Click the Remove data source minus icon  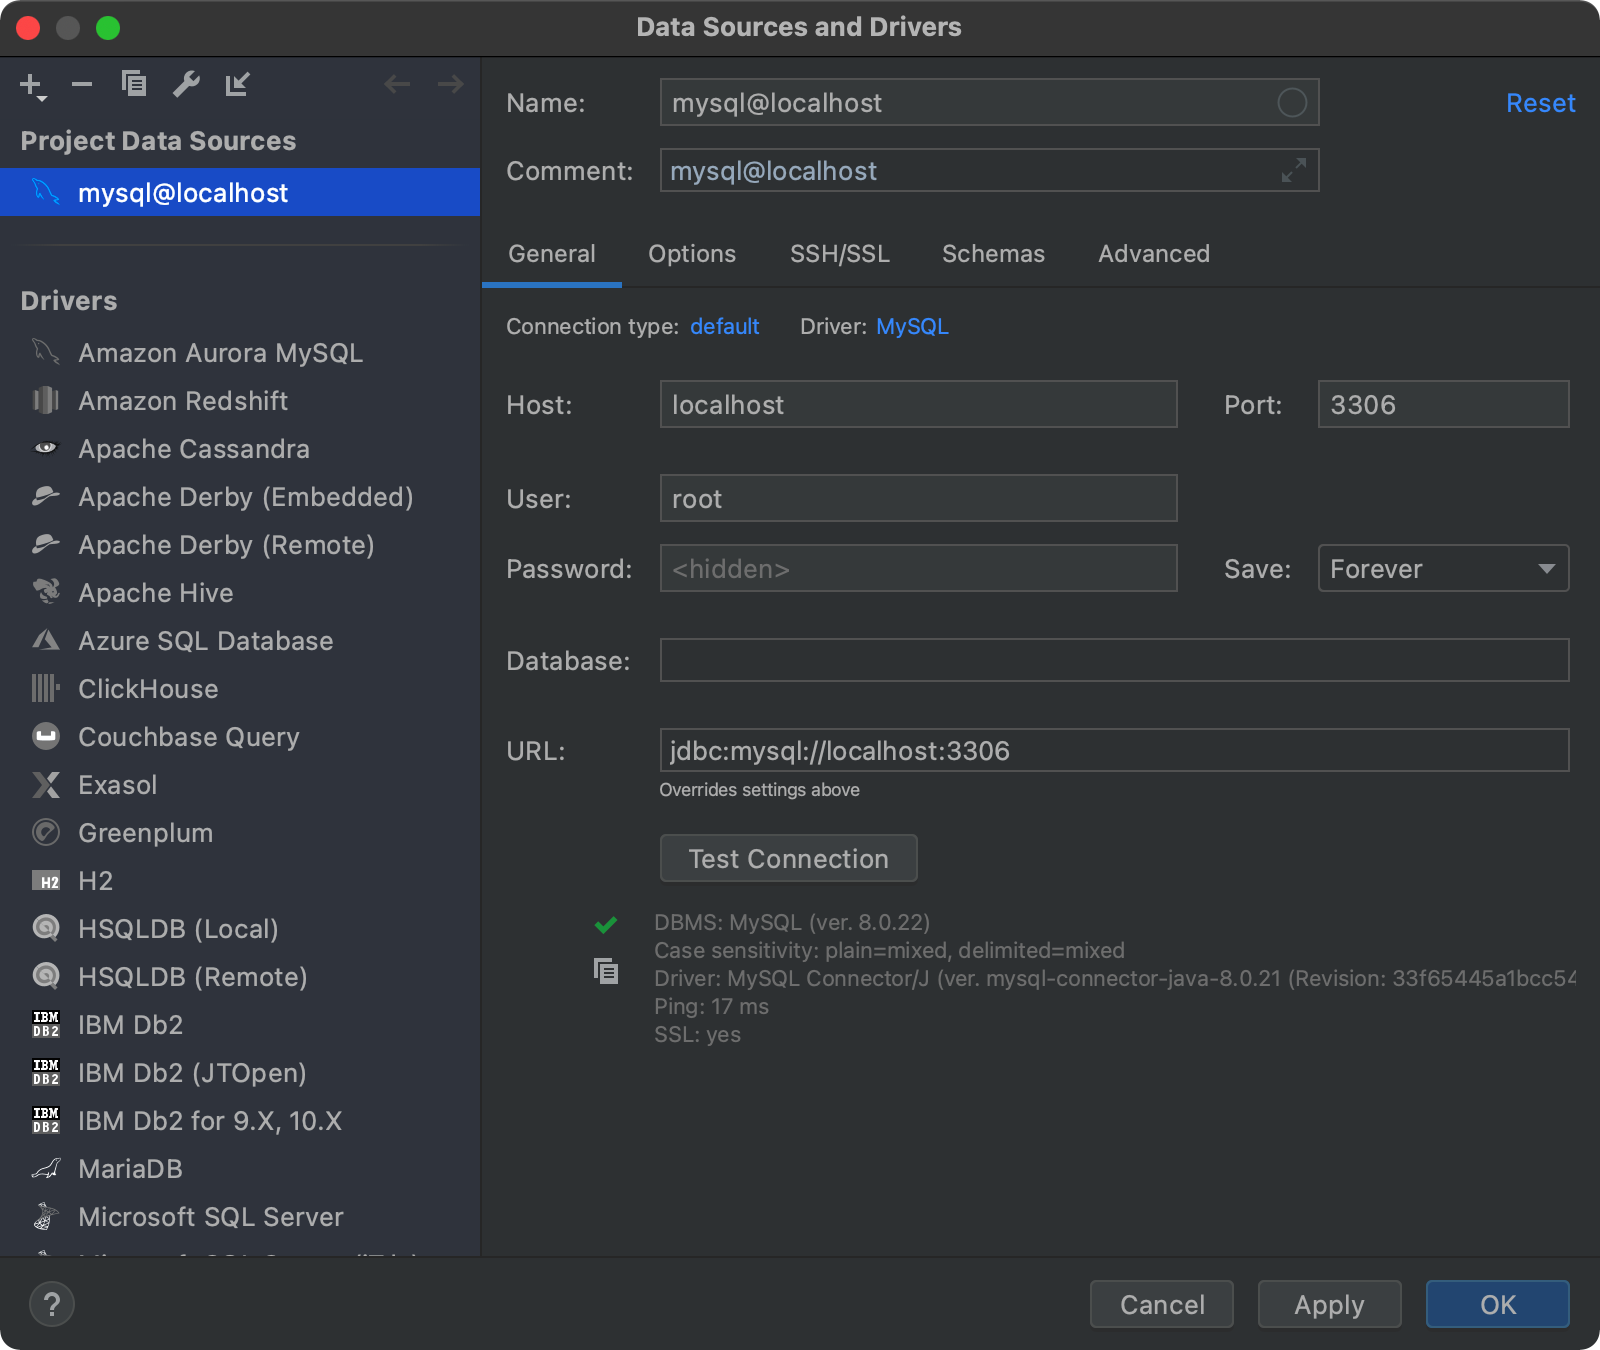[x=82, y=84]
